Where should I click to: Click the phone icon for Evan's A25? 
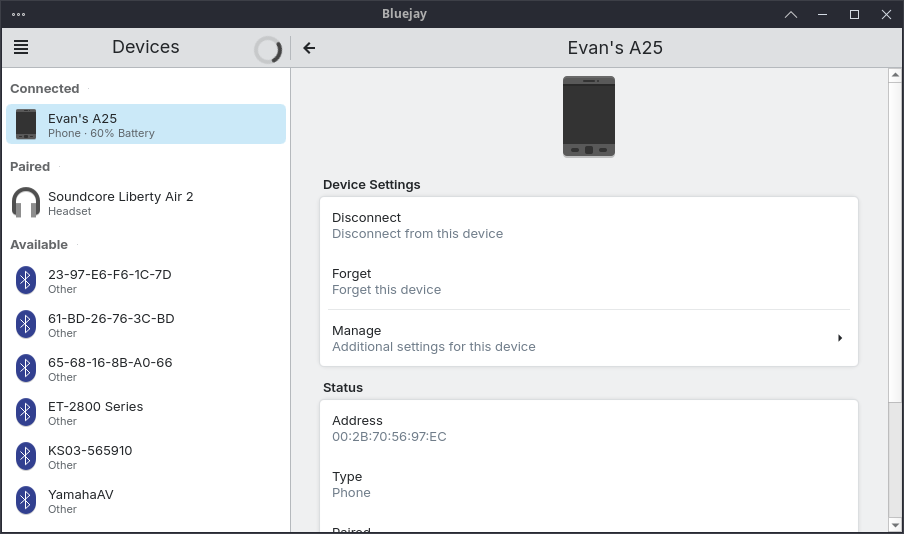pos(26,124)
